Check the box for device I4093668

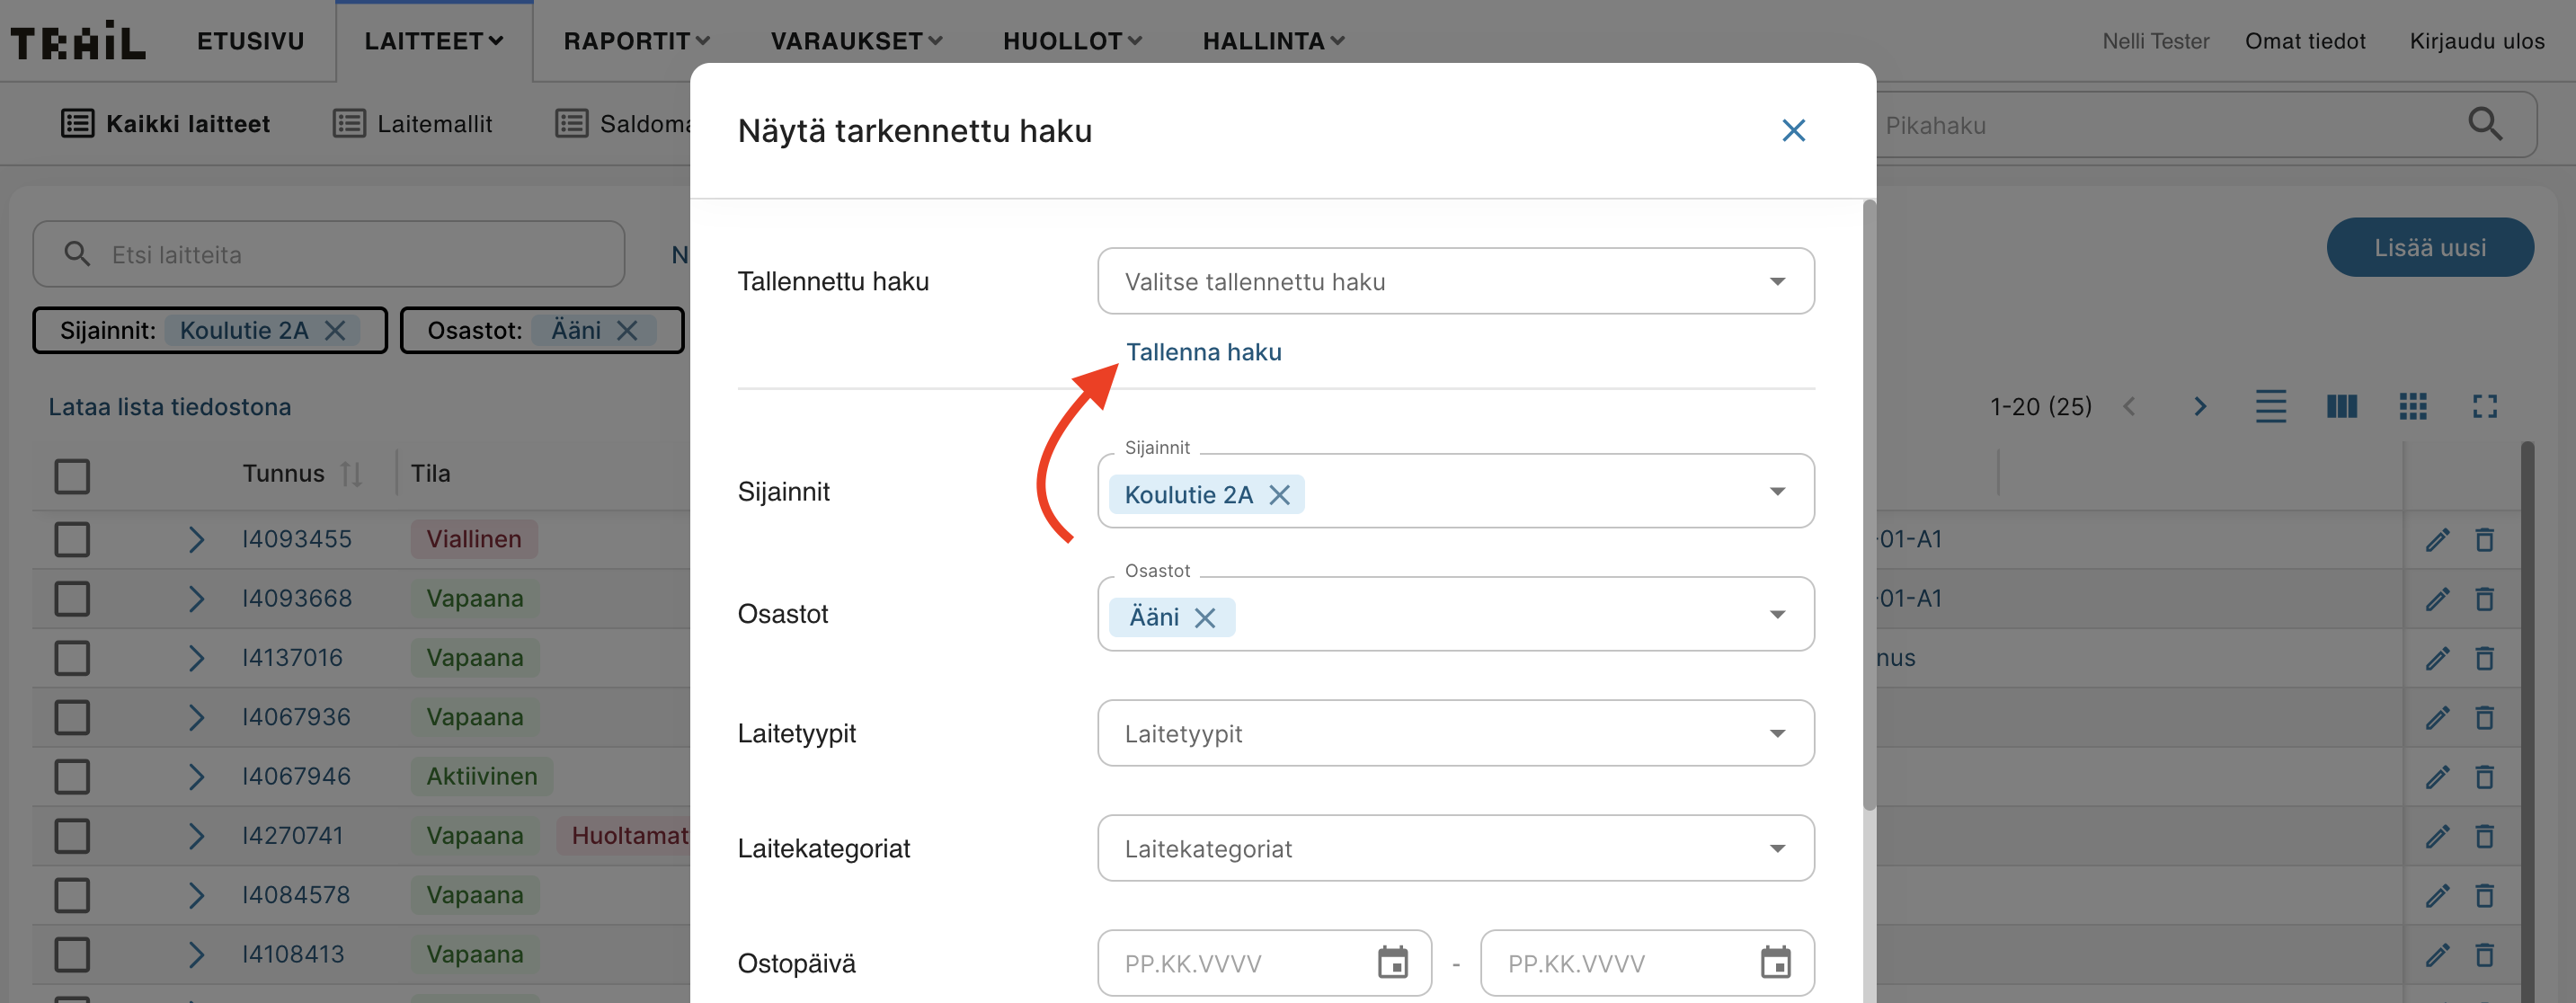(72, 599)
